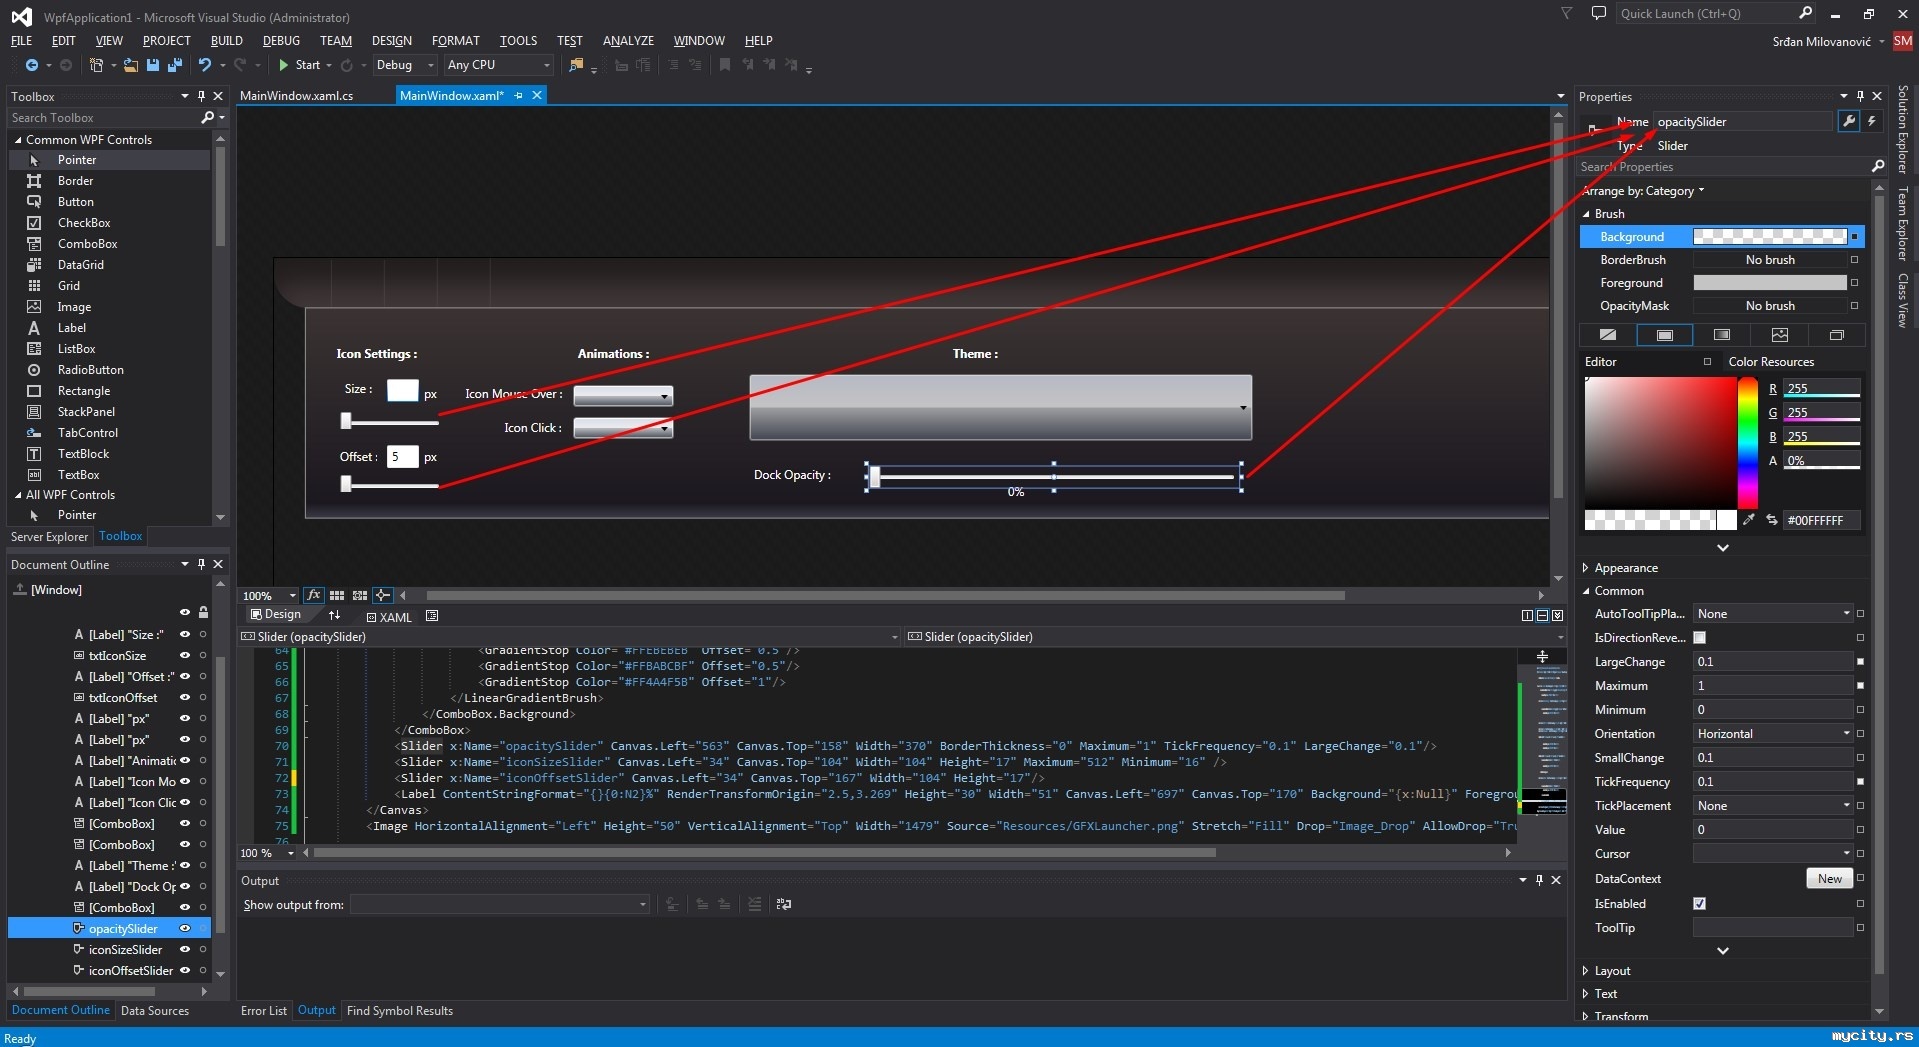1919x1047 pixels.
Task: Click the rainbow hue slider strip
Action: click(1747, 442)
